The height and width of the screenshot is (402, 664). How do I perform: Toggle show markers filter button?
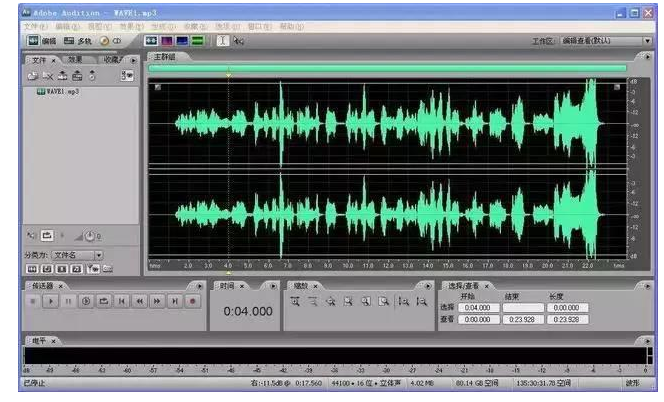click(x=93, y=269)
